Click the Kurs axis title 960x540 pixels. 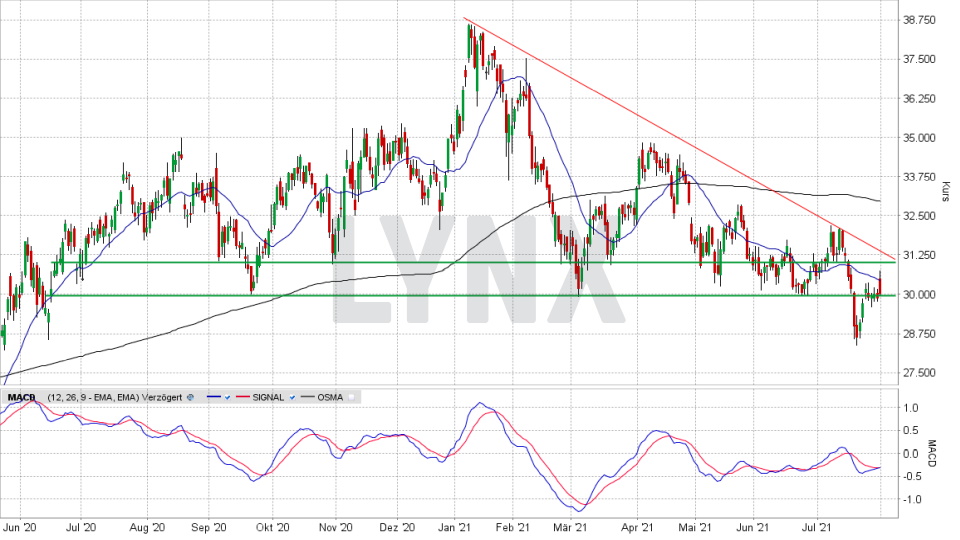coord(945,192)
